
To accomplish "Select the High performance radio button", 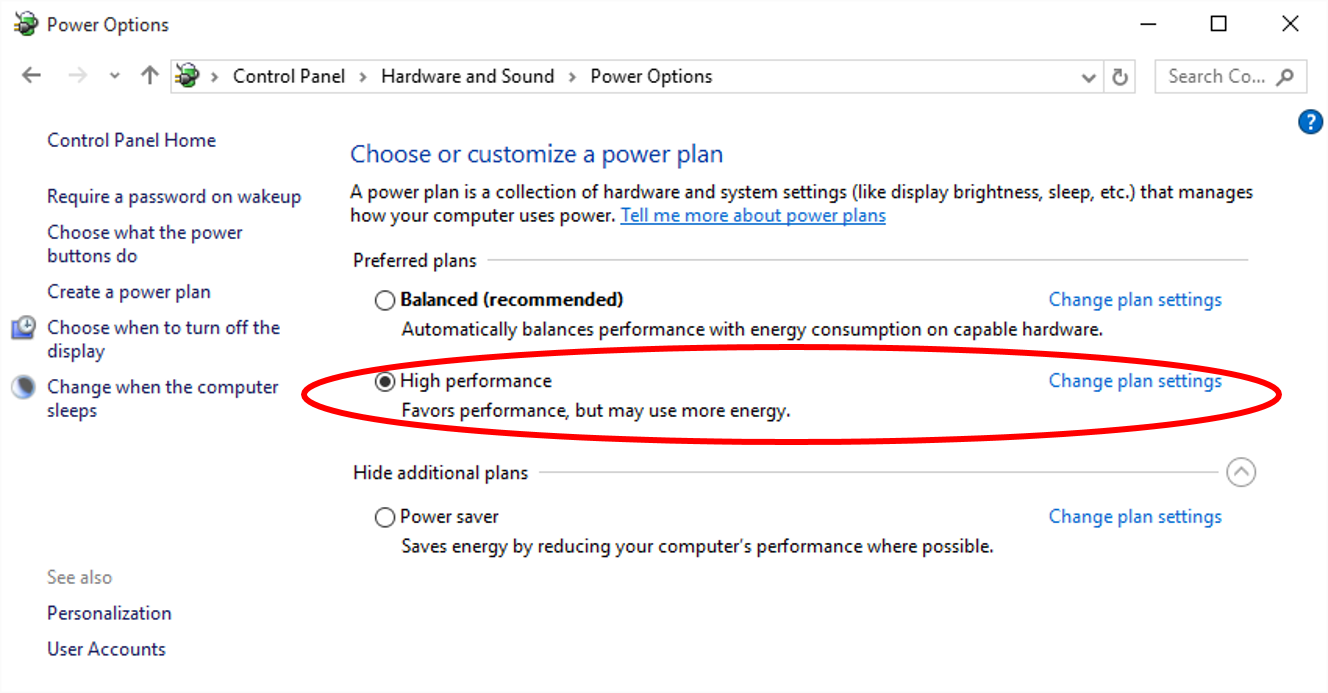I will point(385,381).
